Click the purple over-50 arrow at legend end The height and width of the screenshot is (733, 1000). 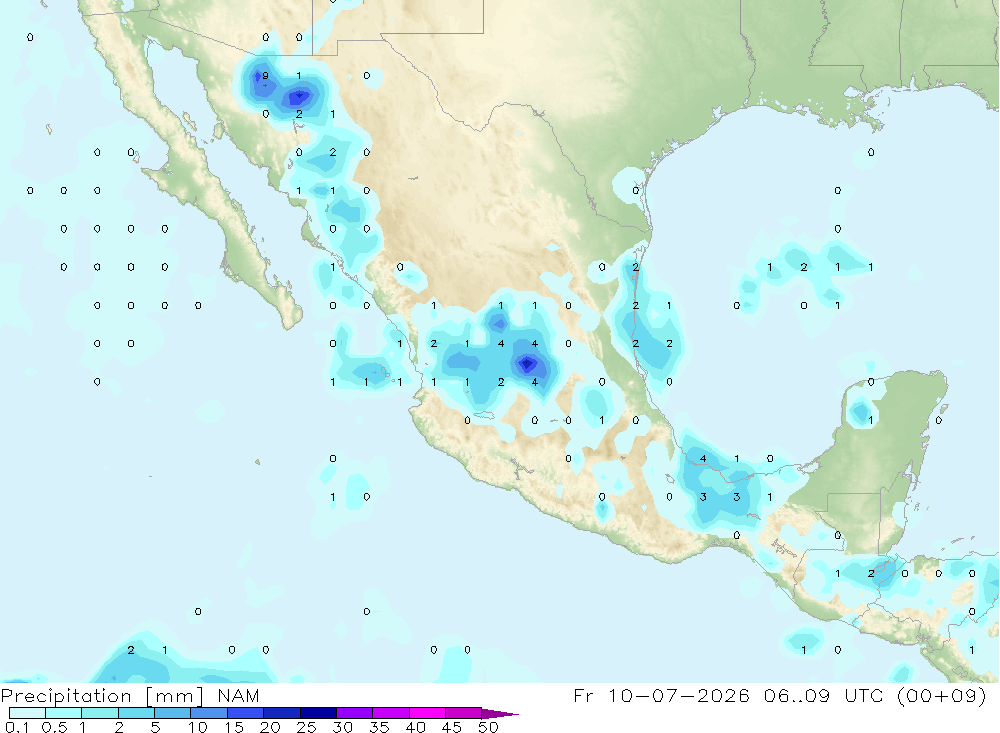[x=499, y=713]
